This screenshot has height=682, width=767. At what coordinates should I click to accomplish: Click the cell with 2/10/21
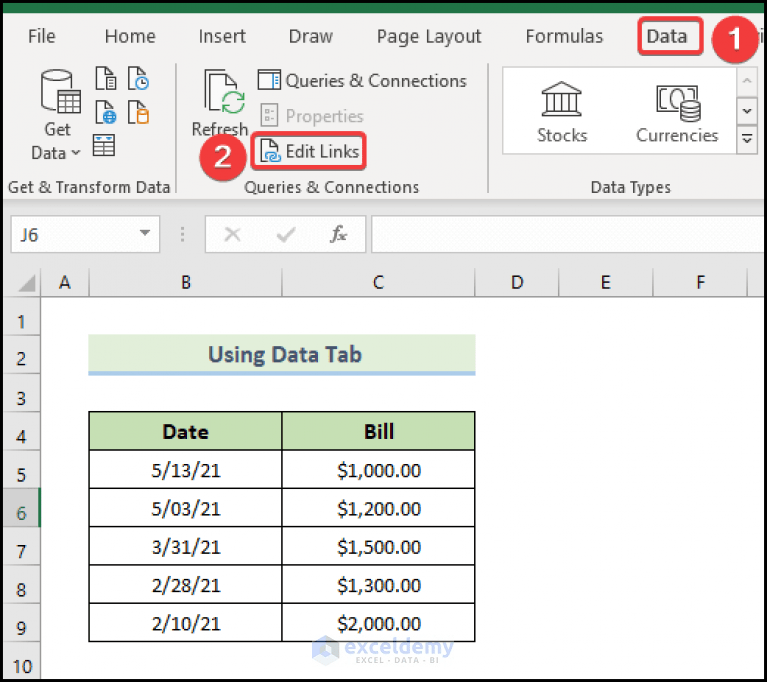(185, 623)
